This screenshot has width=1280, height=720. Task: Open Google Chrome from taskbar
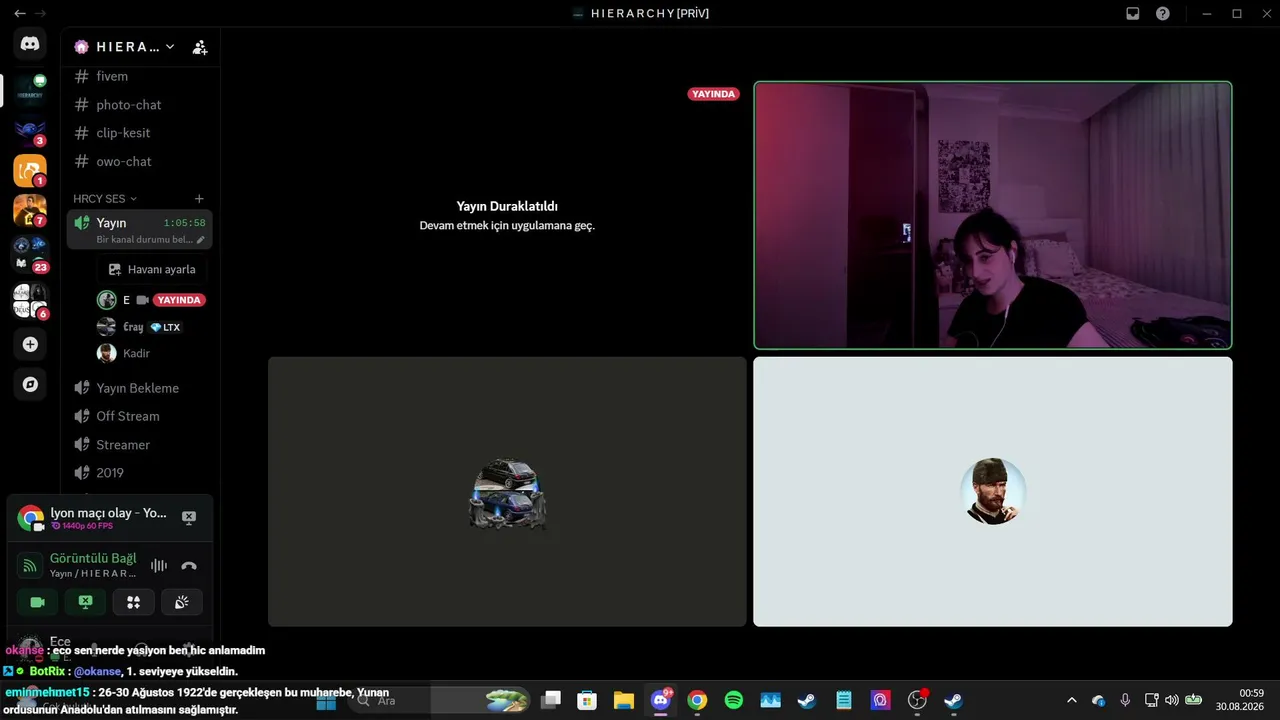[x=697, y=701]
